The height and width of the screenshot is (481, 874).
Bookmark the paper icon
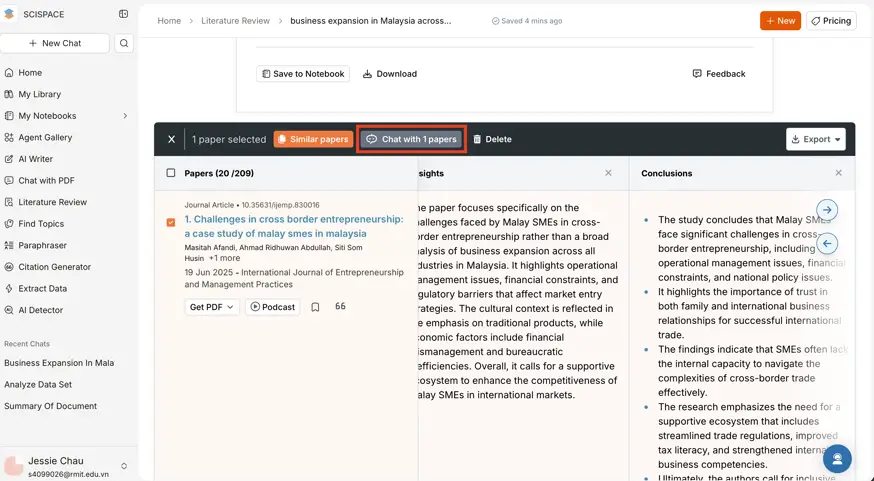[315, 307]
